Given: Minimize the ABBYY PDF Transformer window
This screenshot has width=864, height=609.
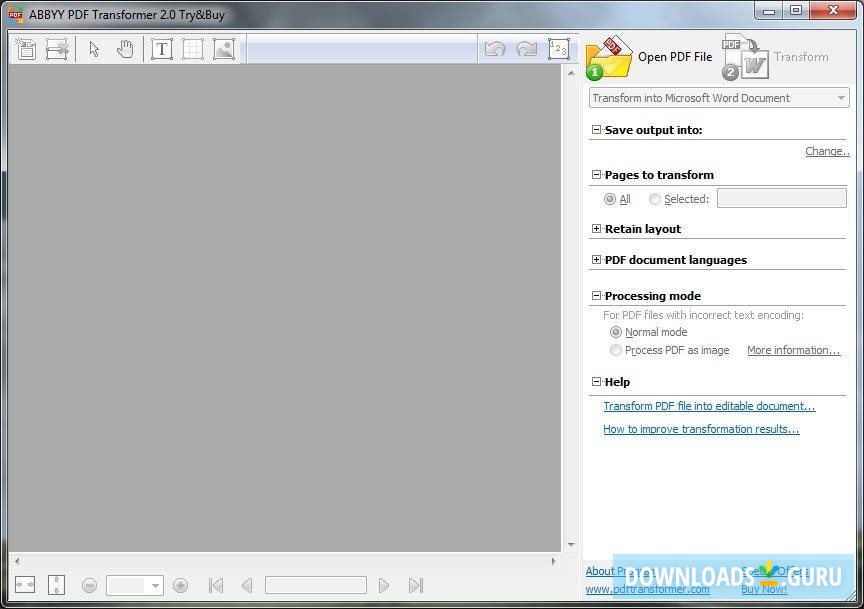Looking at the screenshot, I should click(x=770, y=10).
